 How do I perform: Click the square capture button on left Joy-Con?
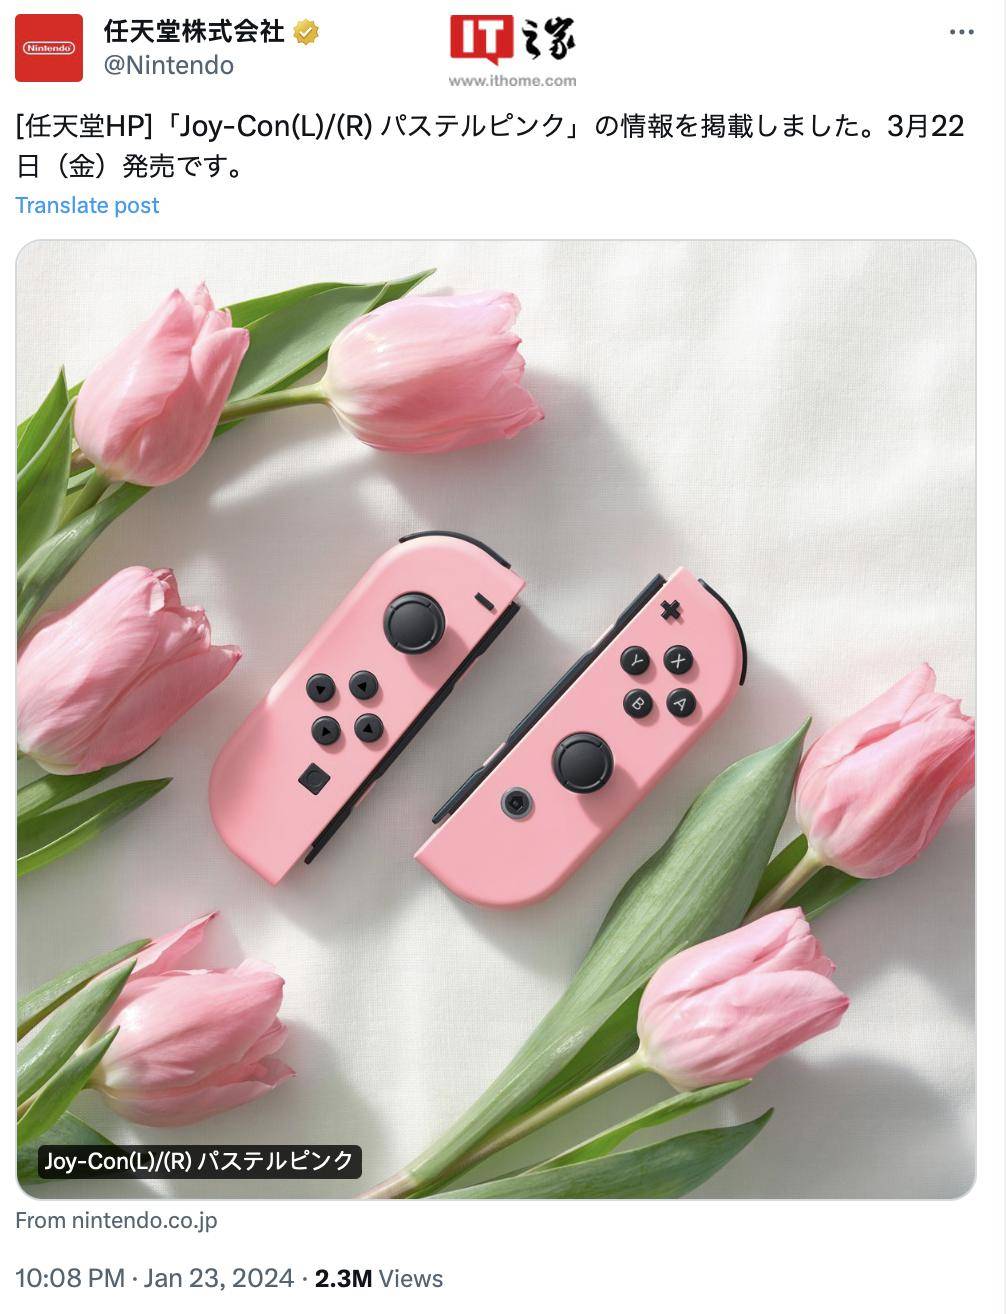[314, 778]
